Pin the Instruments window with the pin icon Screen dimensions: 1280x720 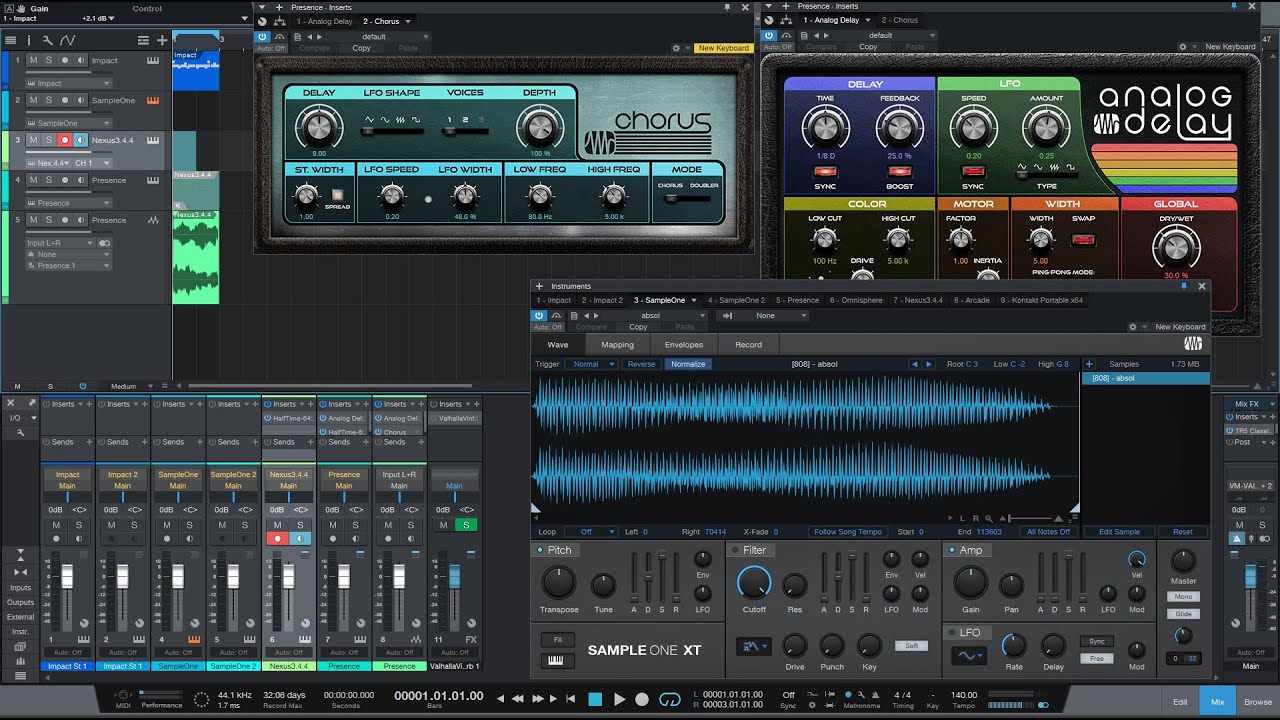1184,286
